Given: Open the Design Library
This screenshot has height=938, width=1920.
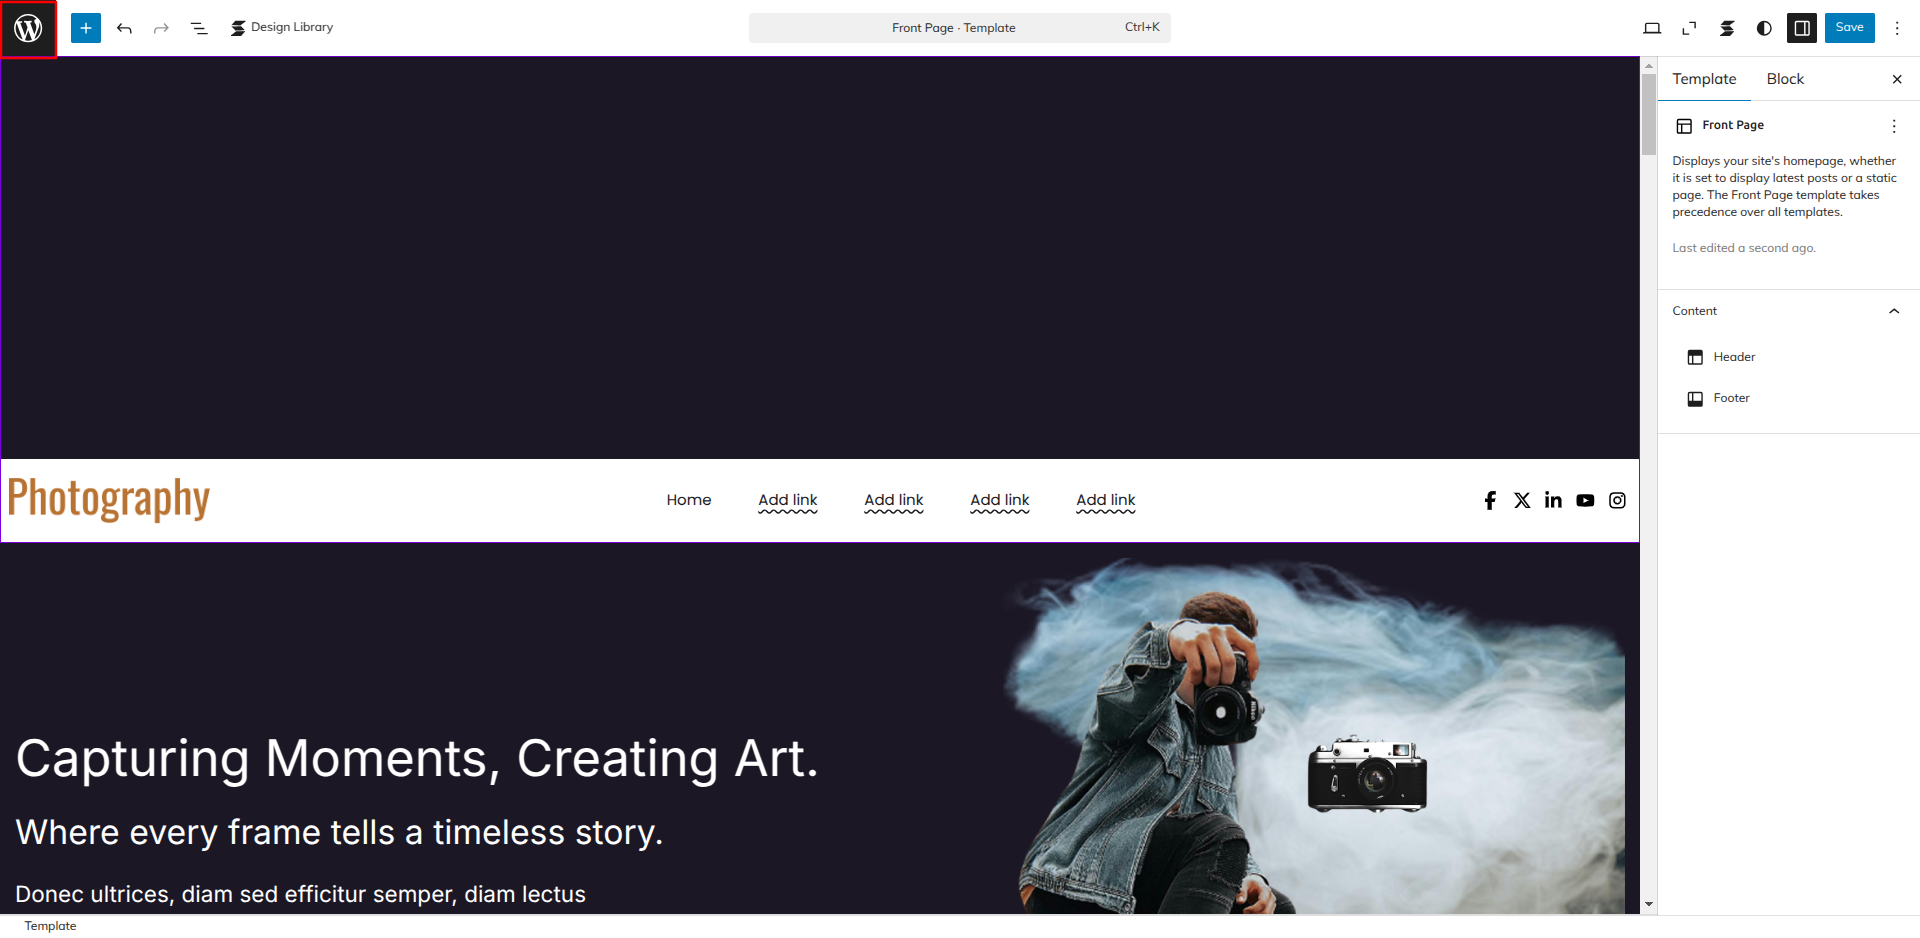Looking at the screenshot, I should (x=282, y=28).
